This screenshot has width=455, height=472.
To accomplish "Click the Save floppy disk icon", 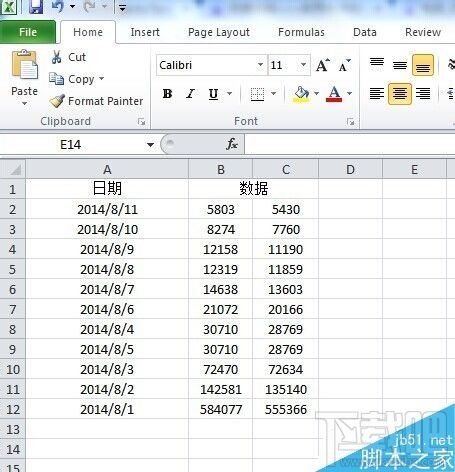I will pyautogui.click(x=36, y=6).
